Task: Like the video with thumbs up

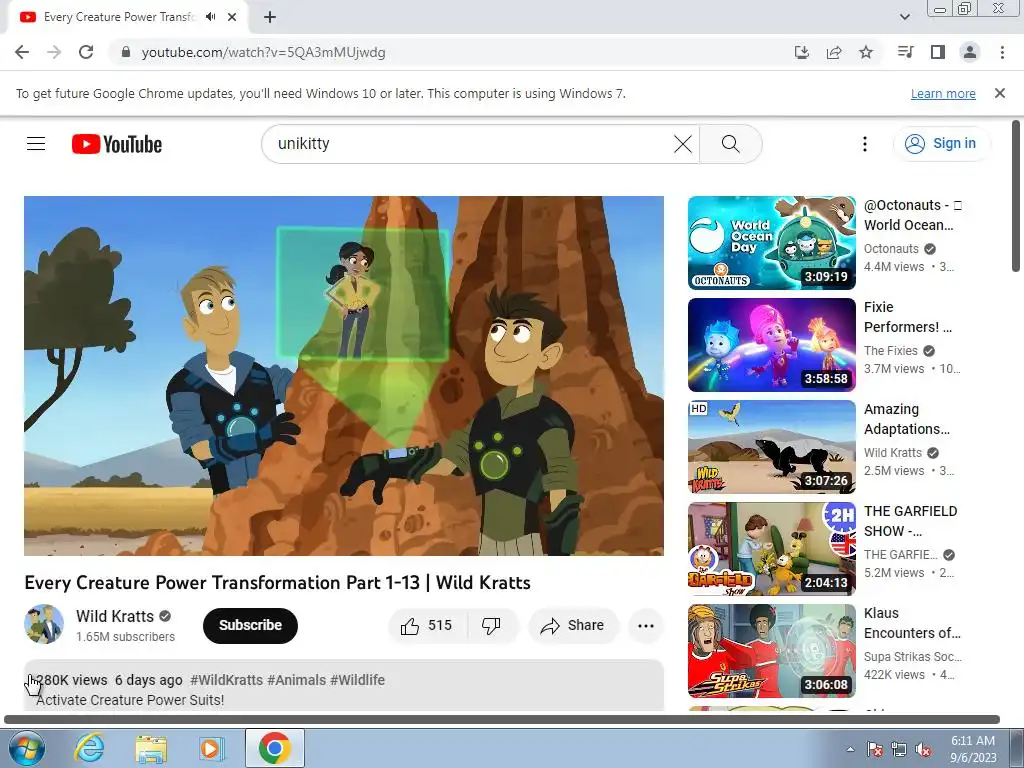Action: click(428, 626)
